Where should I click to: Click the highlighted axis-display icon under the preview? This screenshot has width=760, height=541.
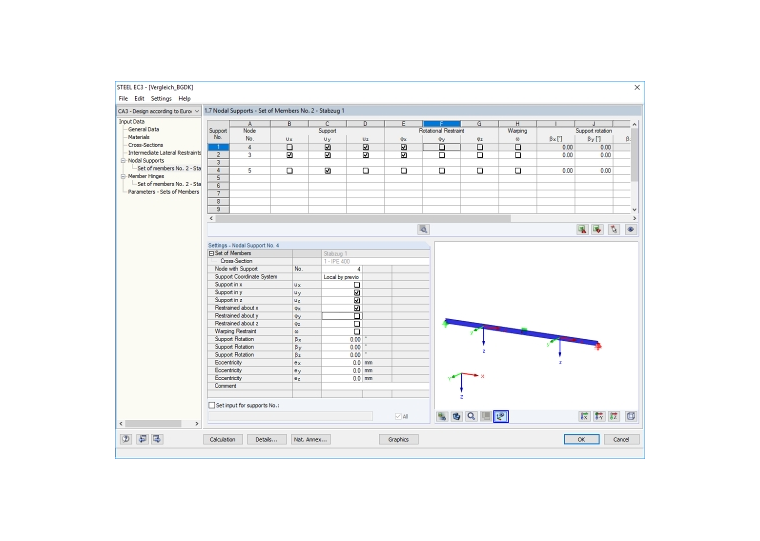click(x=501, y=416)
